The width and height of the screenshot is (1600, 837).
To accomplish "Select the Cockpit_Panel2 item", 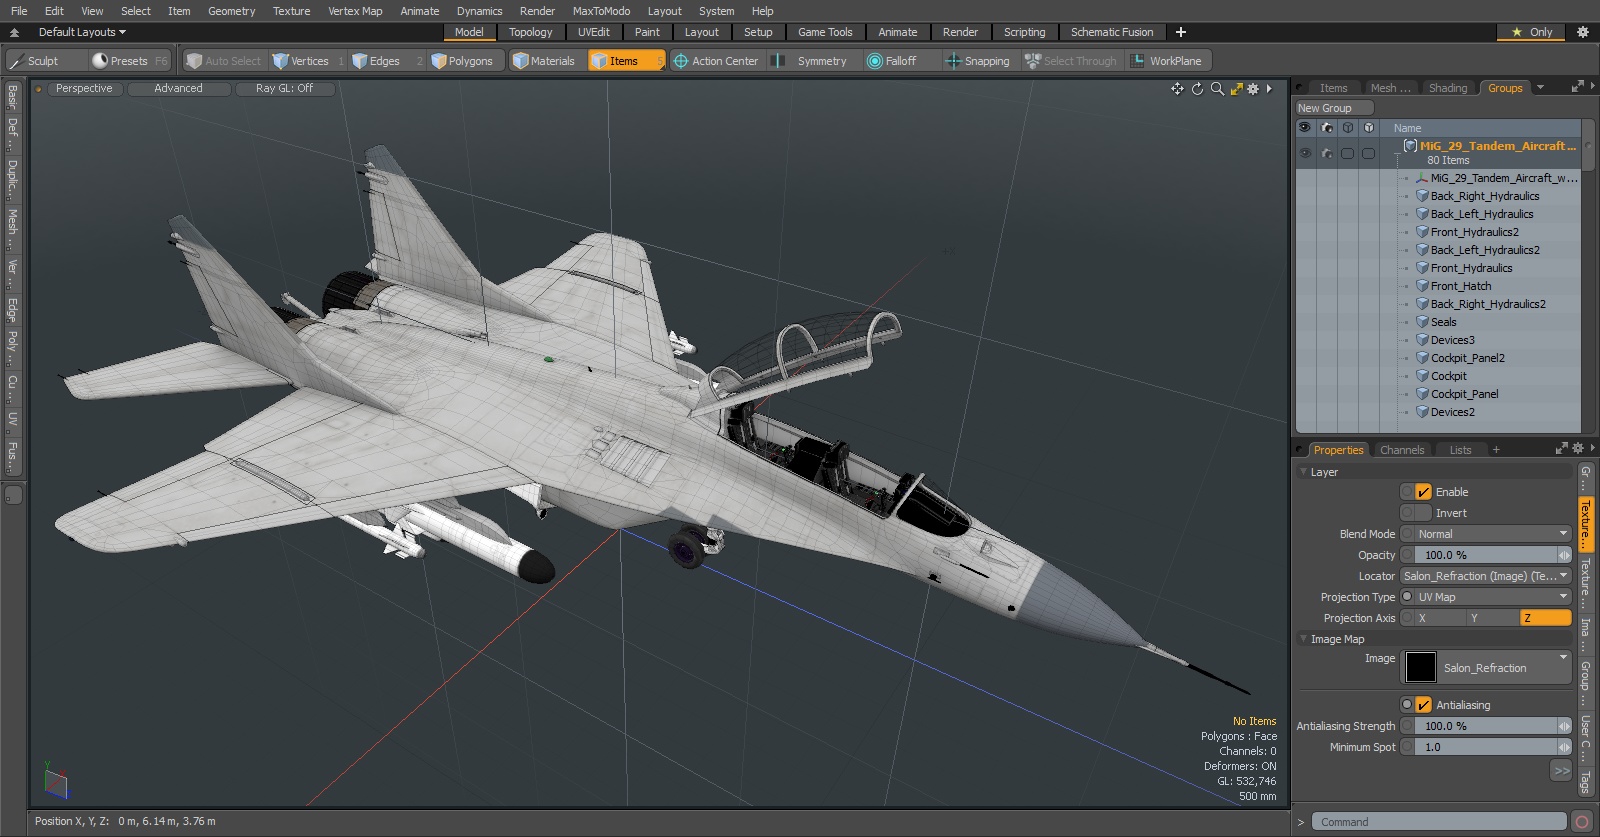I will [1467, 358].
